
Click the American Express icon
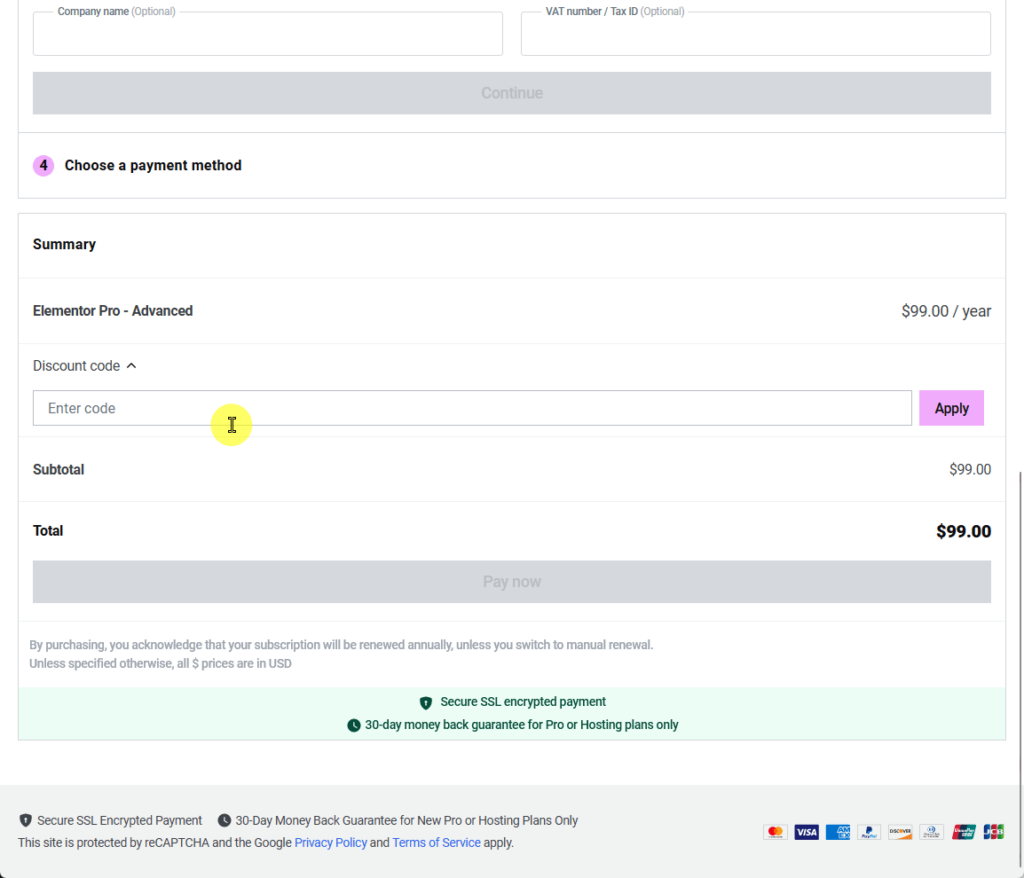838,832
